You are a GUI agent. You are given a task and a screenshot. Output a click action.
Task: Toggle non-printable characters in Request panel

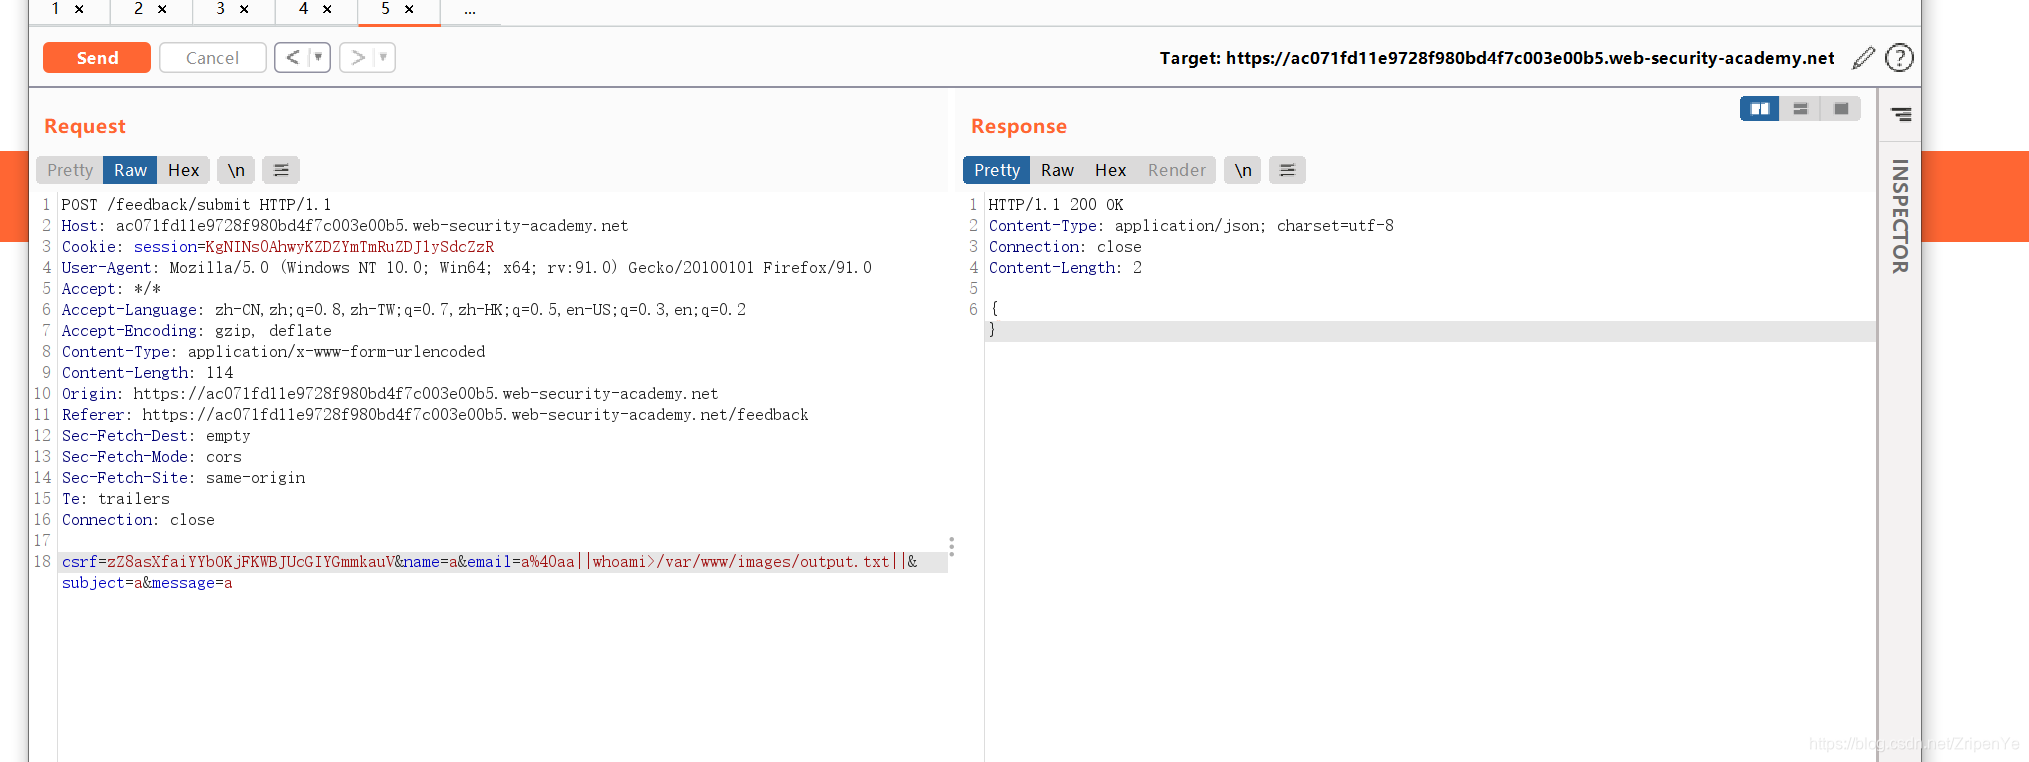(x=236, y=170)
